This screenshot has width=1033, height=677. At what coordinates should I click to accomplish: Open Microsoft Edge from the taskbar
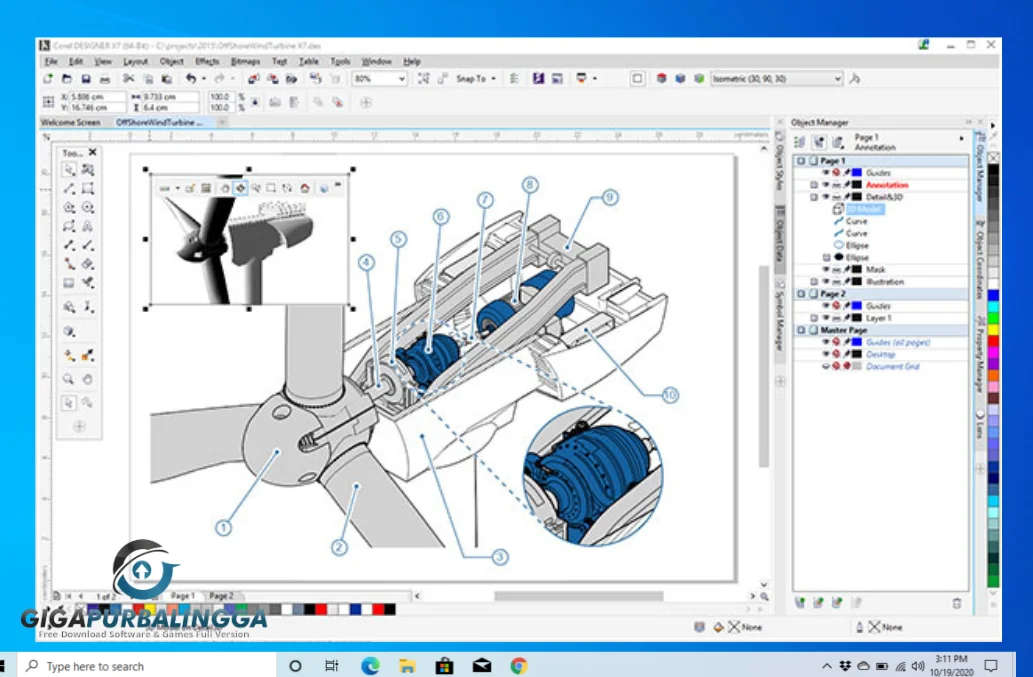pos(370,666)
